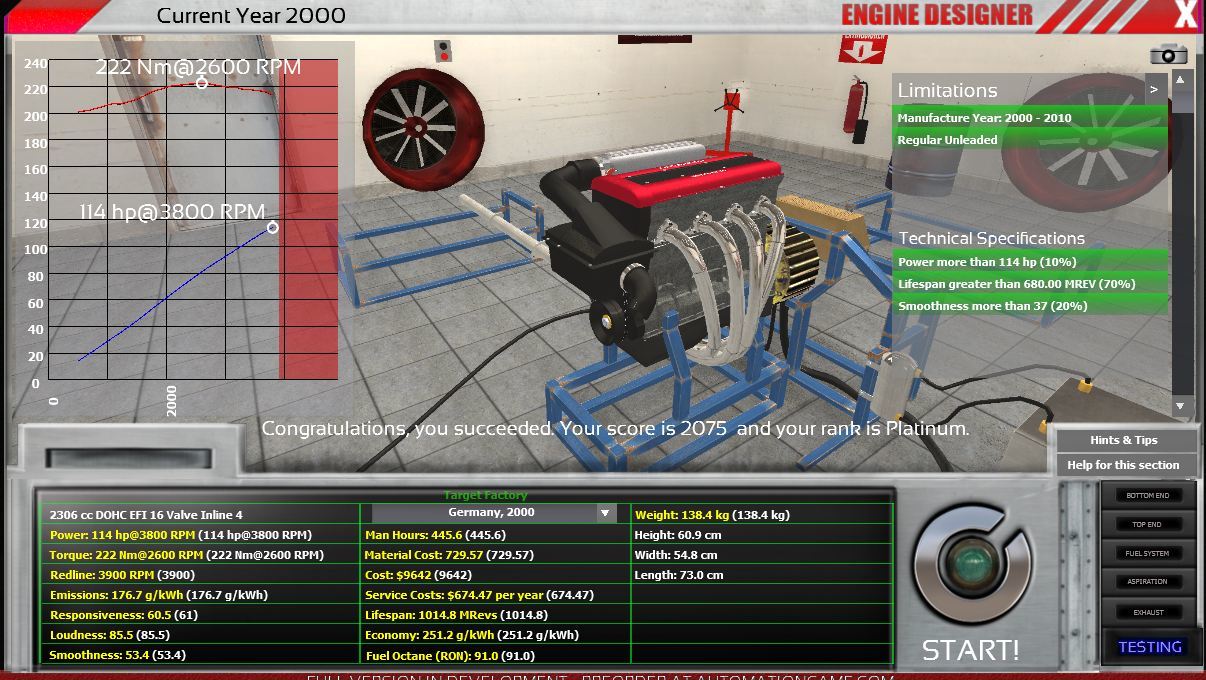
Task: Click the peak power marker on graph
Action: [x=272, y=228]
